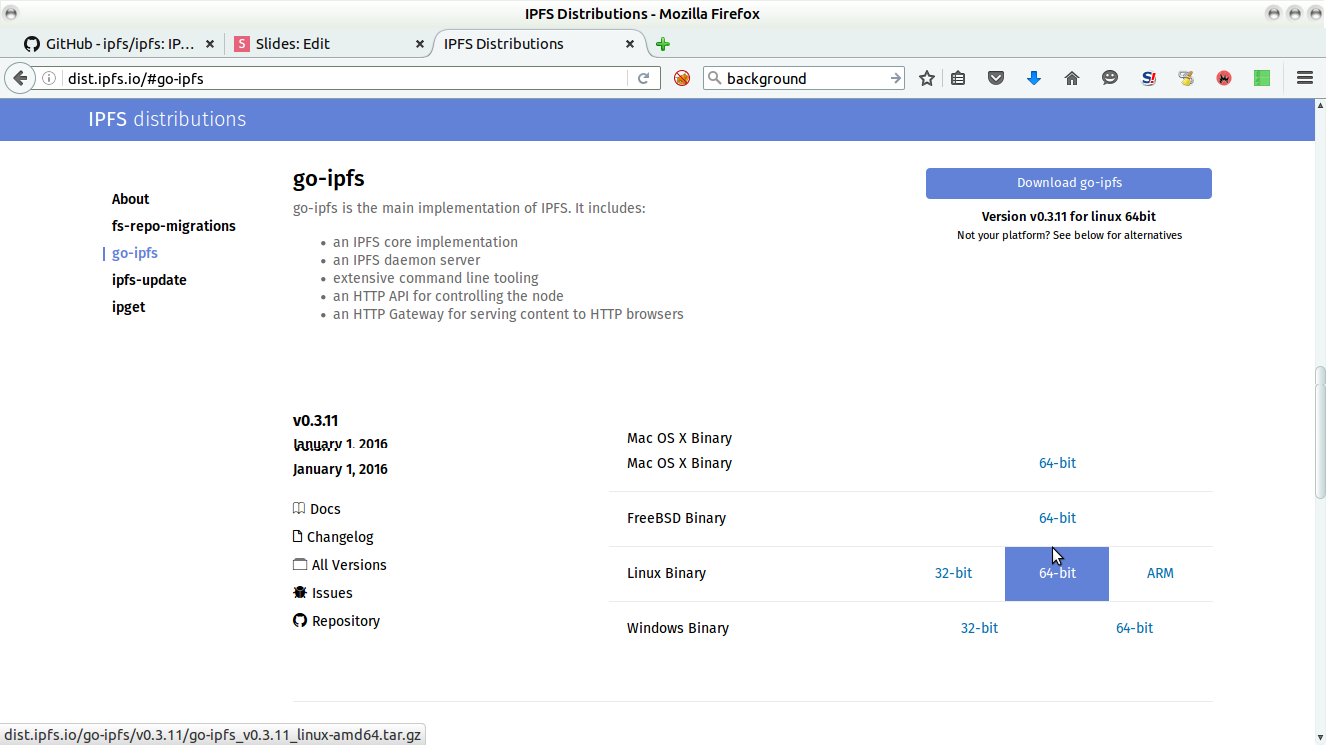Viewport: 1326px width, 745px height.
Task: Download FreeBSD 64-bit binary
Action: pyautogui.click(x=1057, y=518)
